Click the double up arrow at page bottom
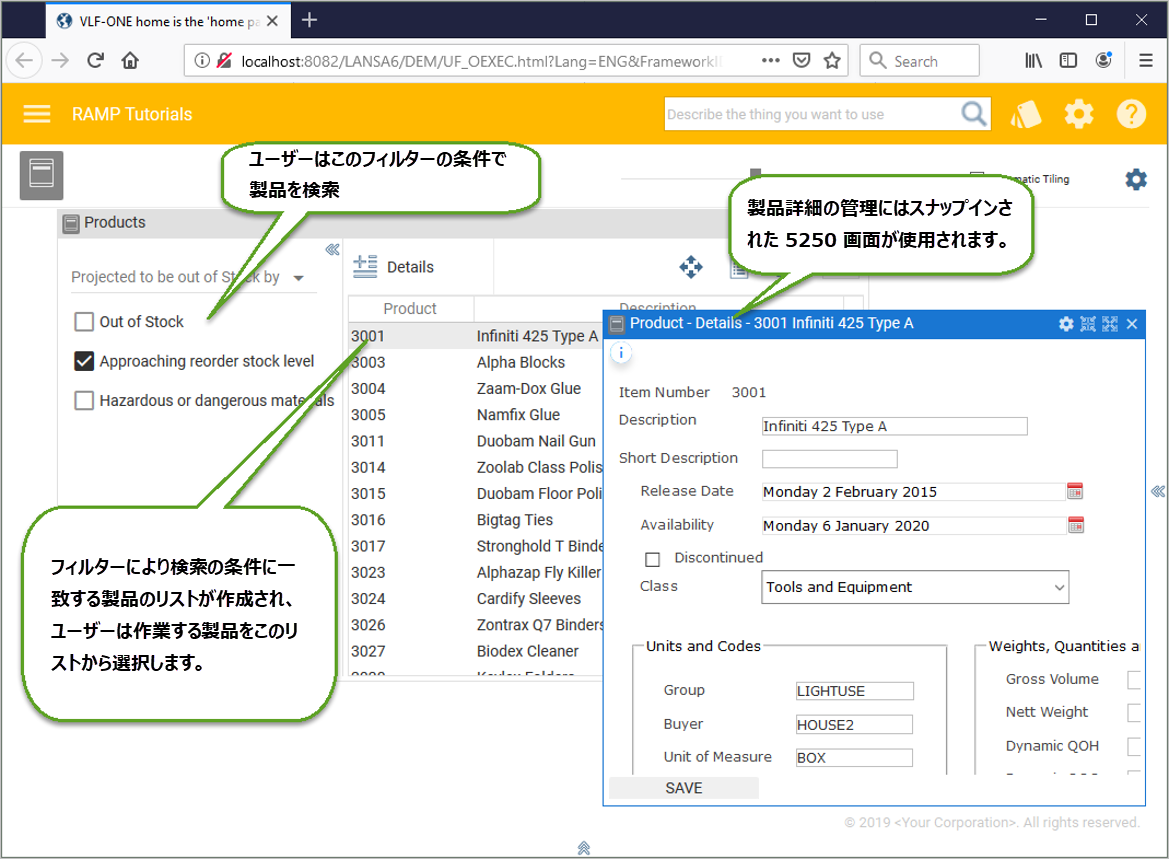Screen dimensions: 1169x859 (584, 848)
